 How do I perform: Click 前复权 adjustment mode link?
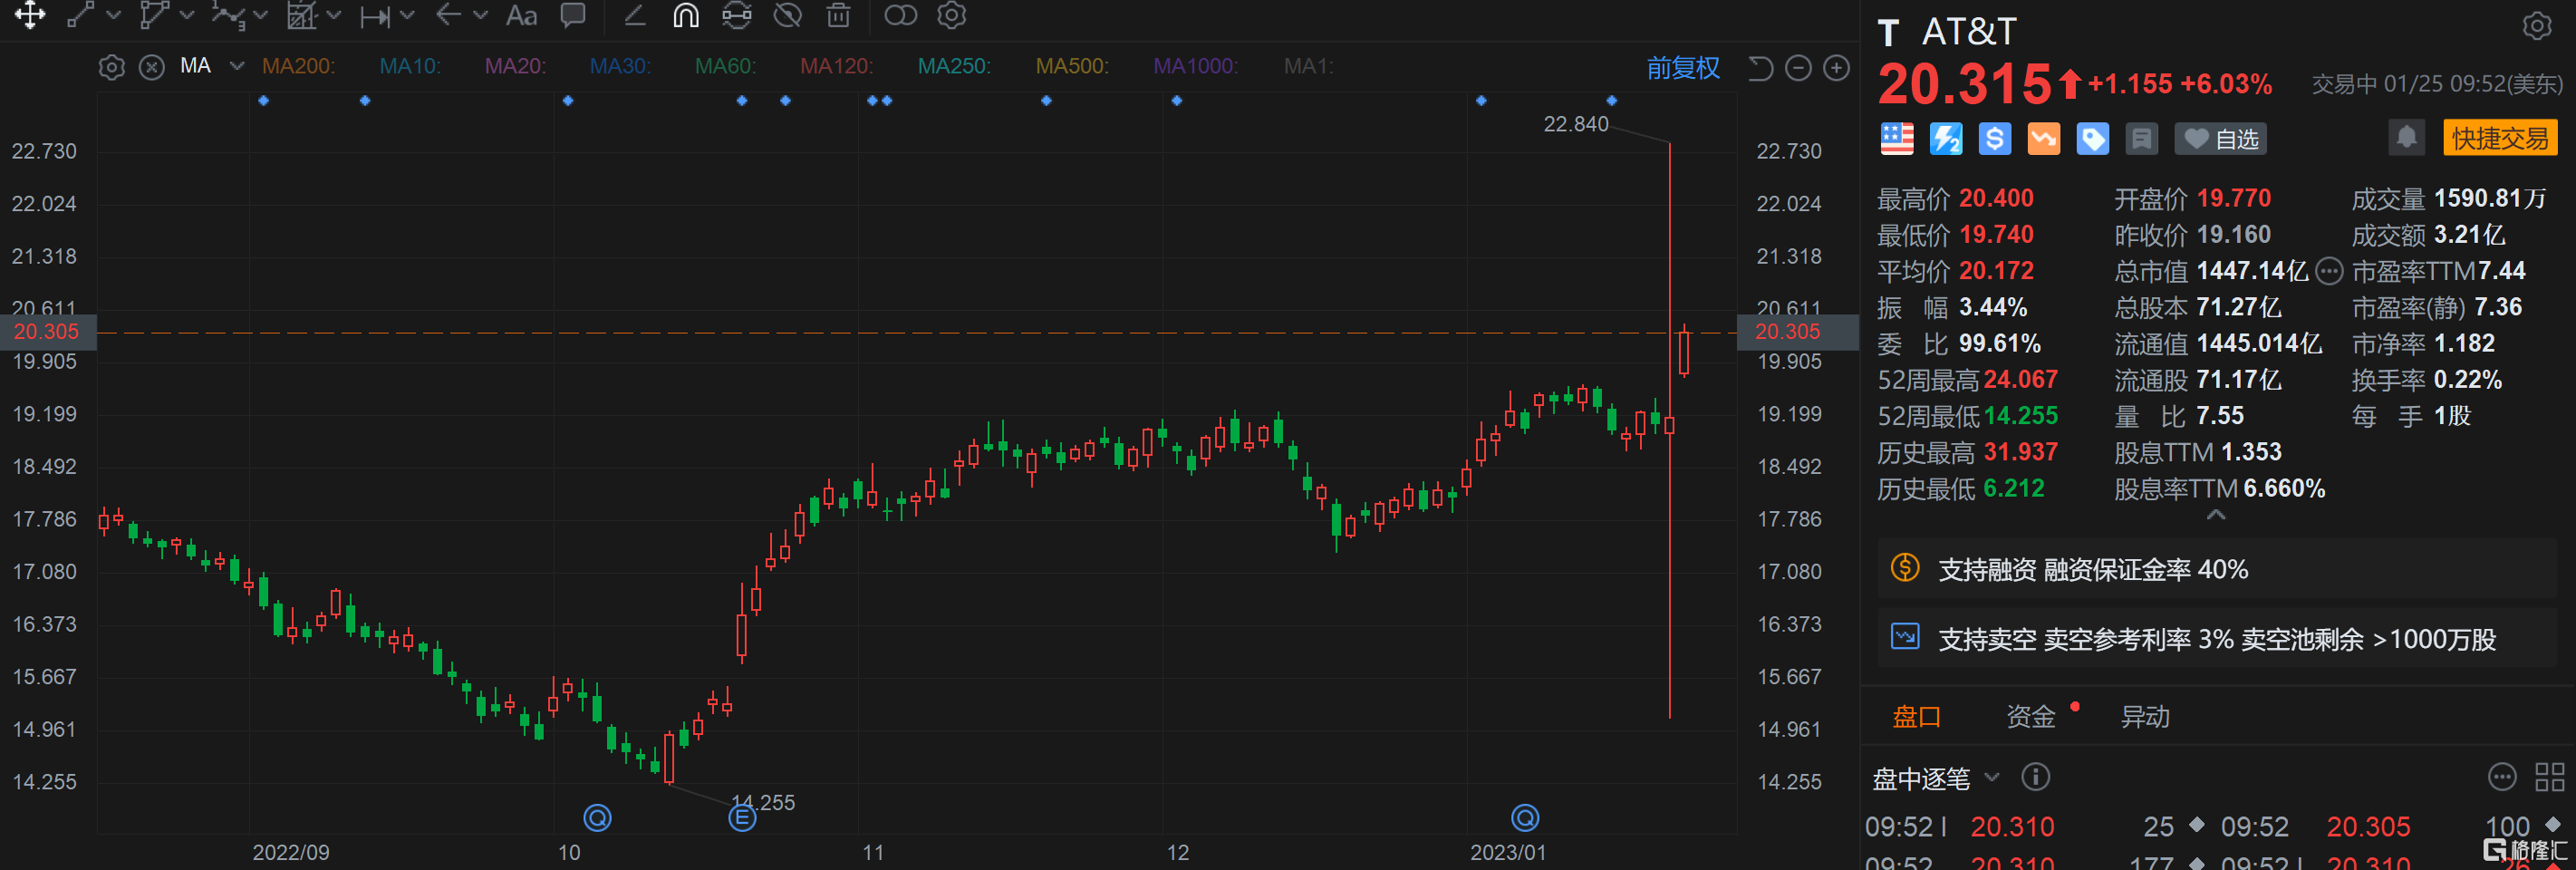coord(1683,68)
